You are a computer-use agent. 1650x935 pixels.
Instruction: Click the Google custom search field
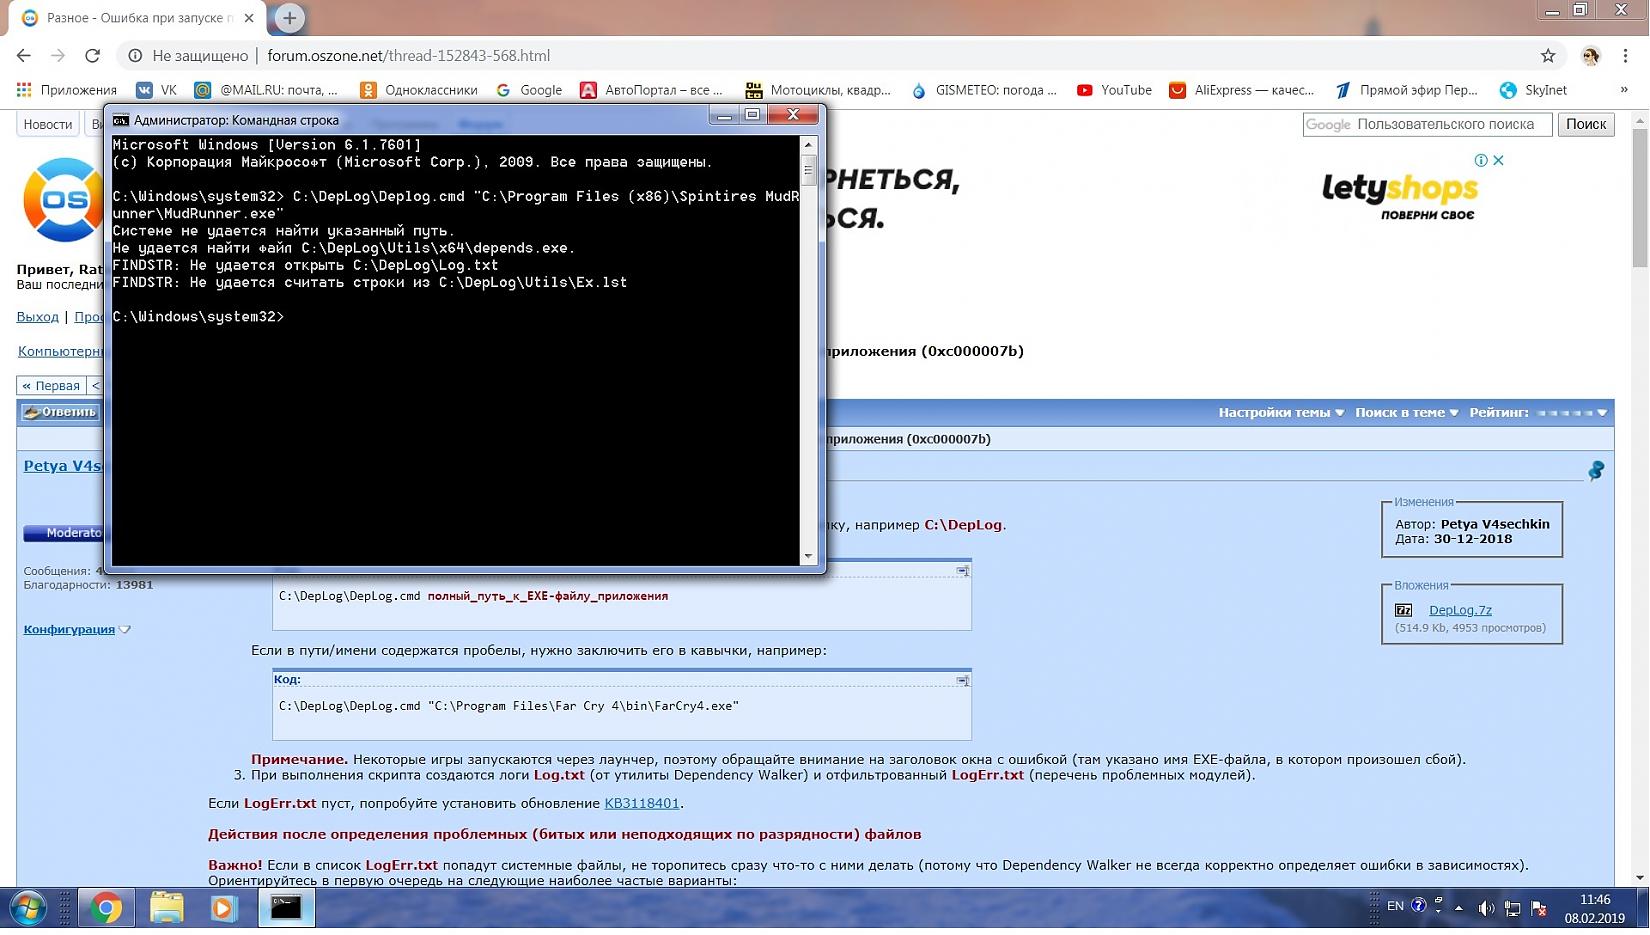coord(1427,125)
